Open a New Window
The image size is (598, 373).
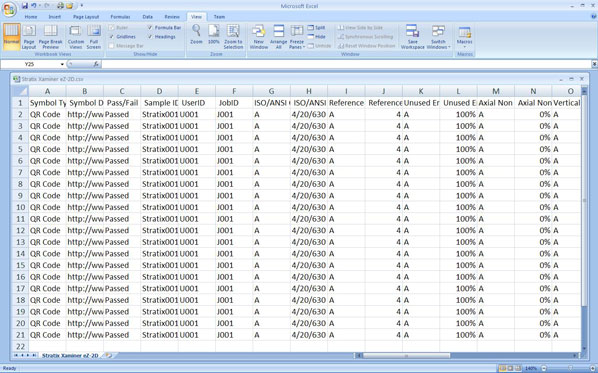pos(259,37)
